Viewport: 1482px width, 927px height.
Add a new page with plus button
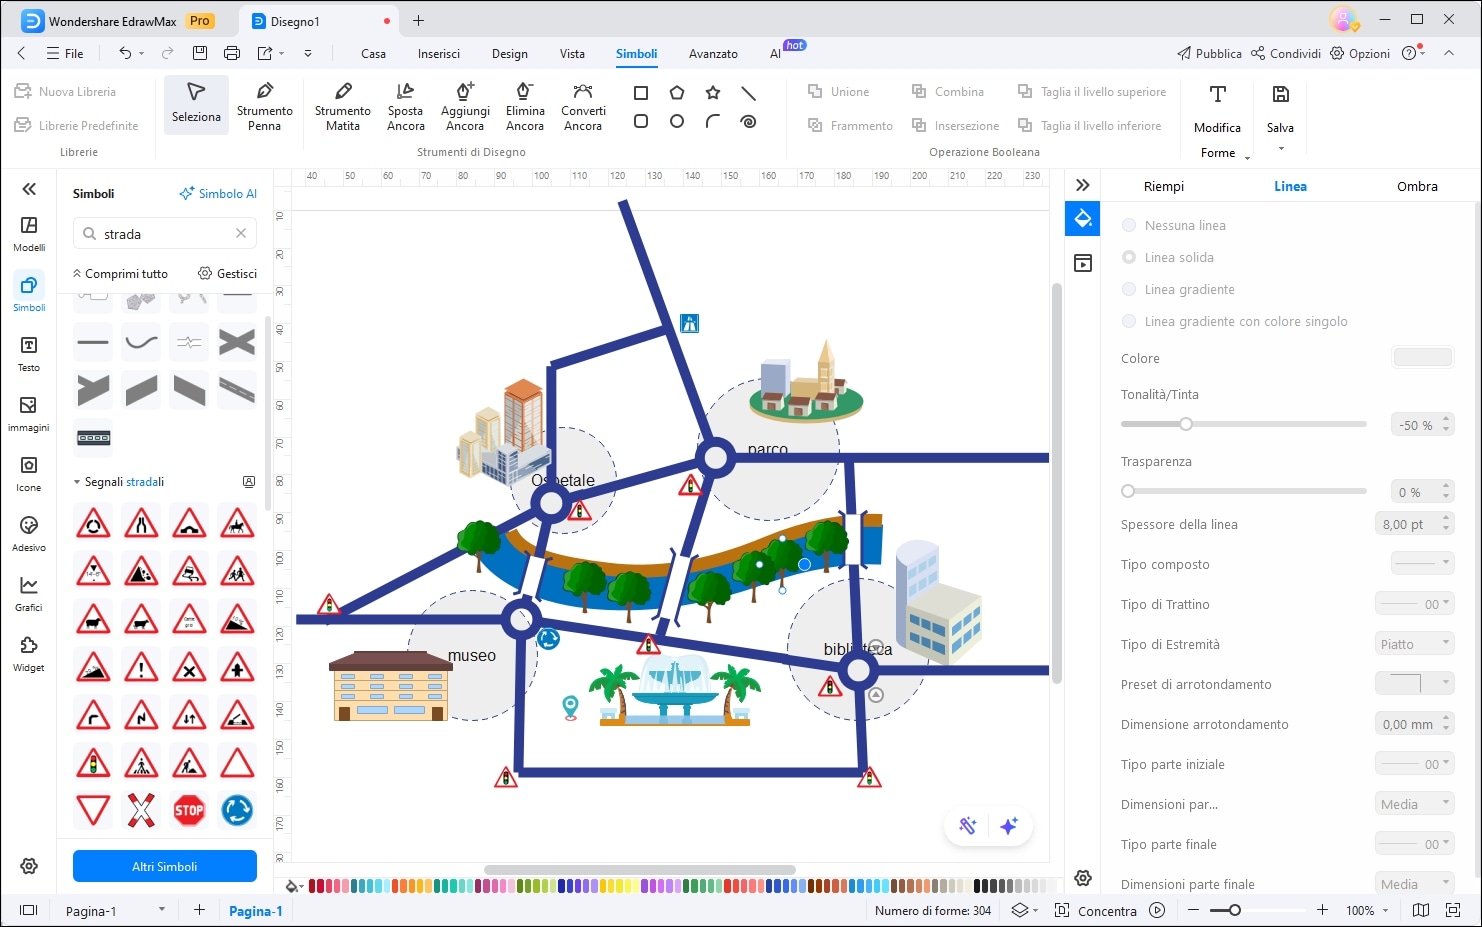[199, 909]
